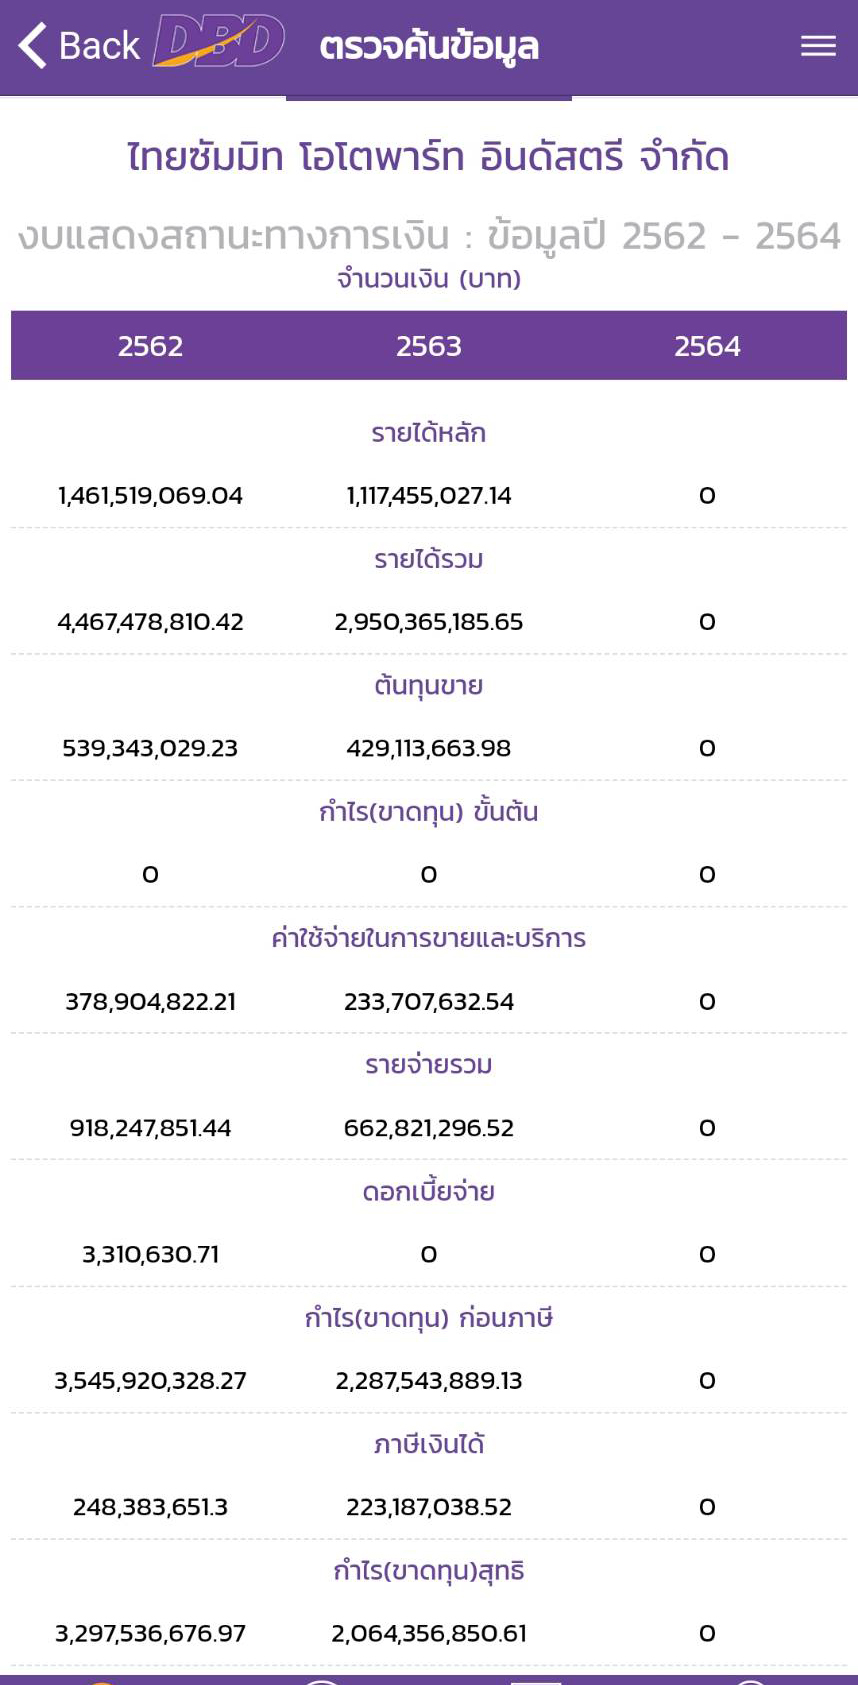858x1685 pixels.
Task: Tap the ต้นทุนขาย row label
Action: tap(429, 686)
